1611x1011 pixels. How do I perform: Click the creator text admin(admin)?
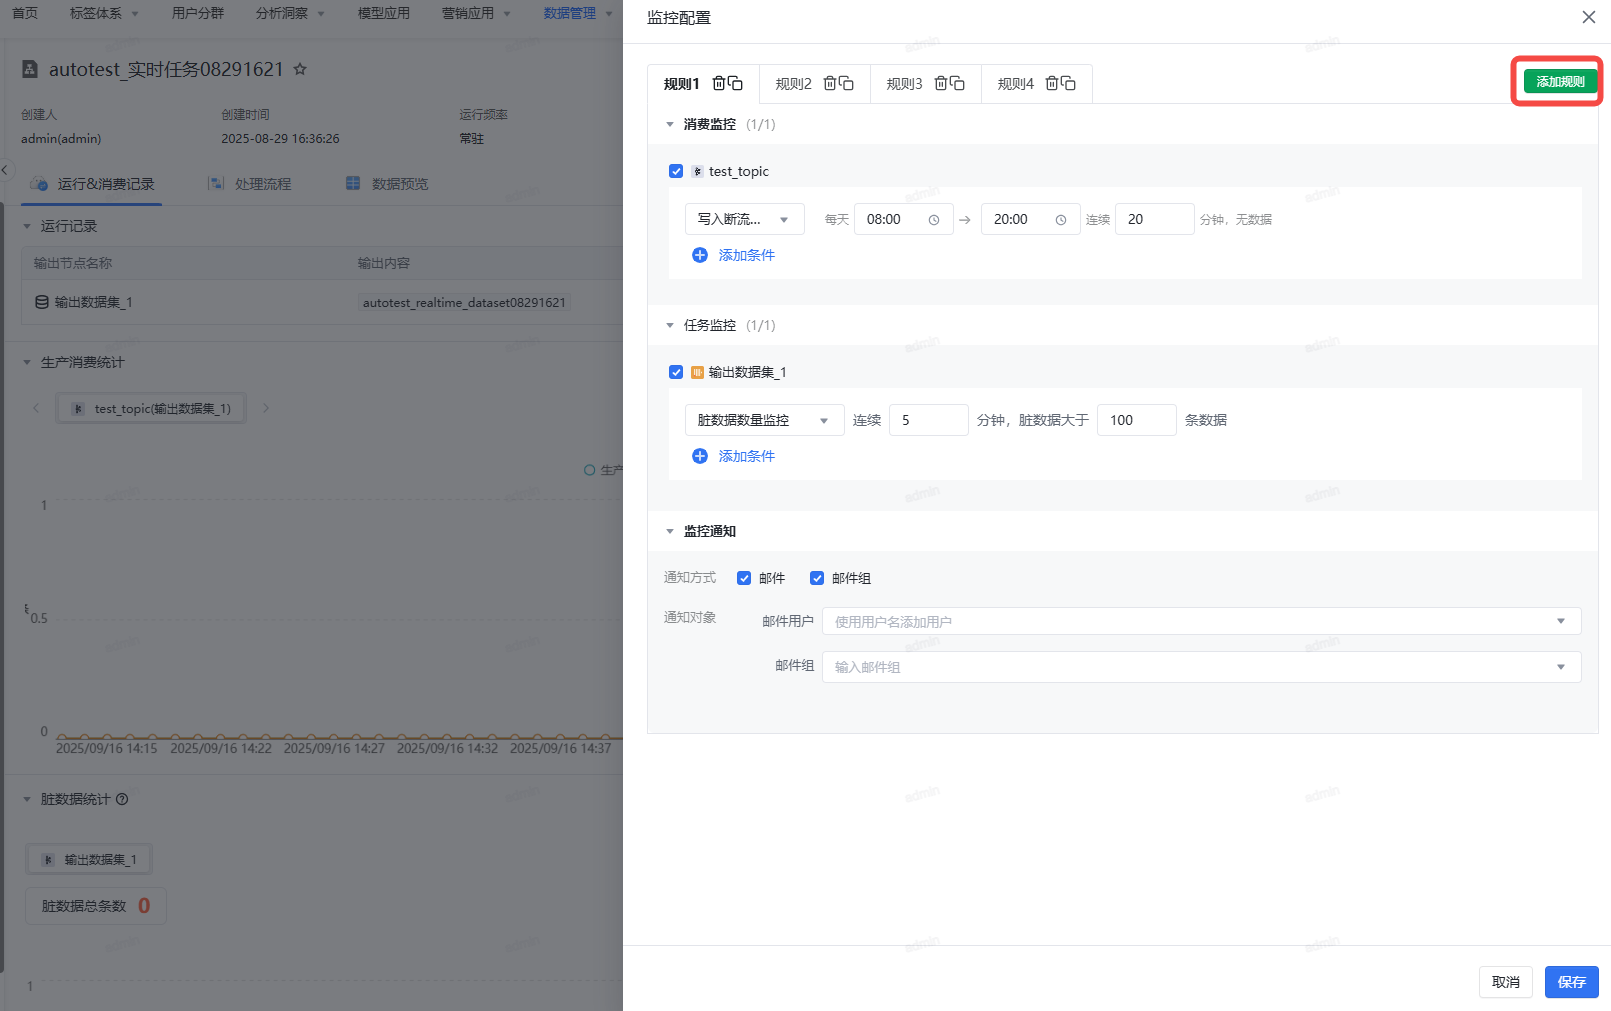pos(61,139)
